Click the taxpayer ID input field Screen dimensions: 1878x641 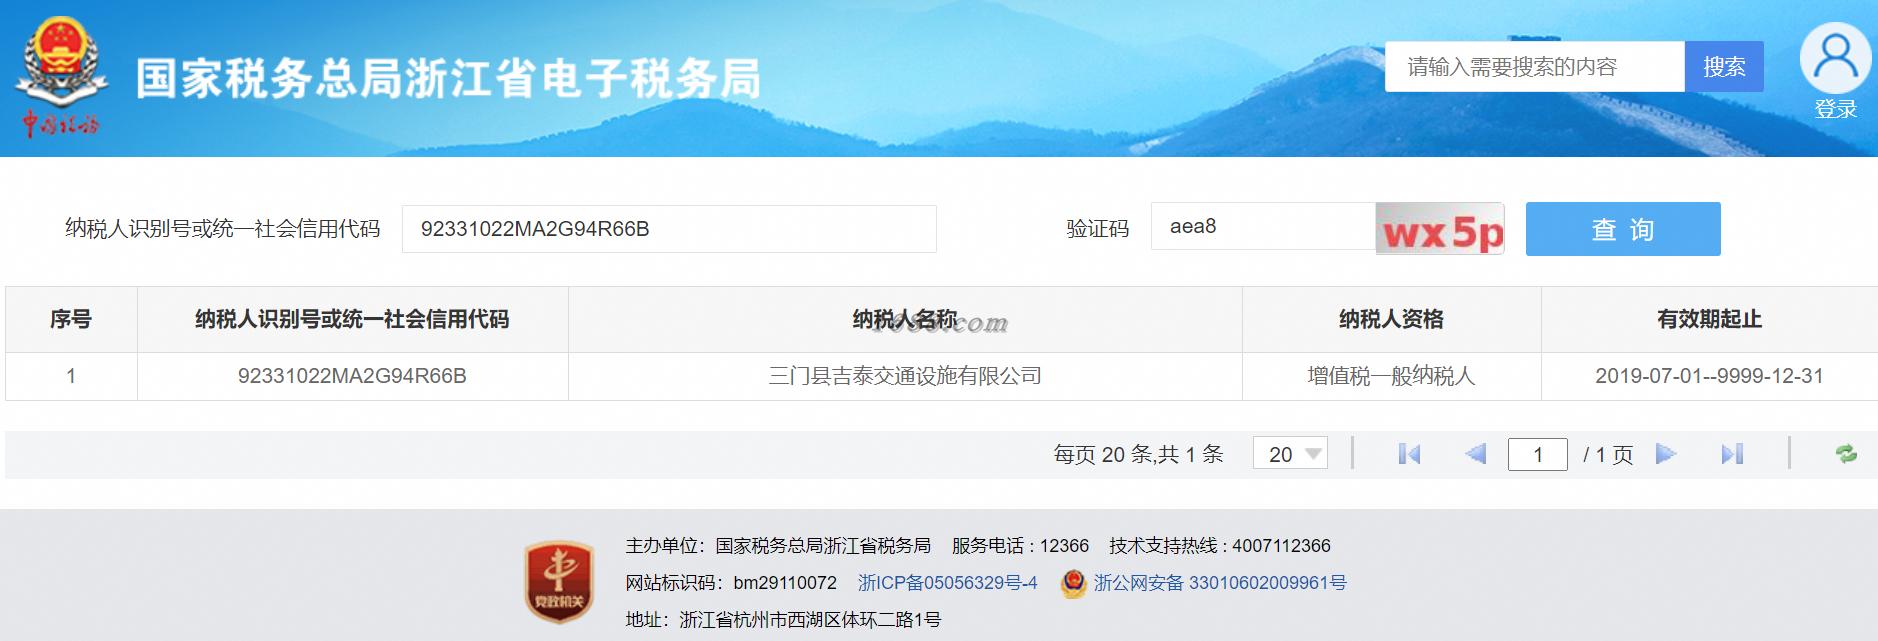(x=669, y=229)
